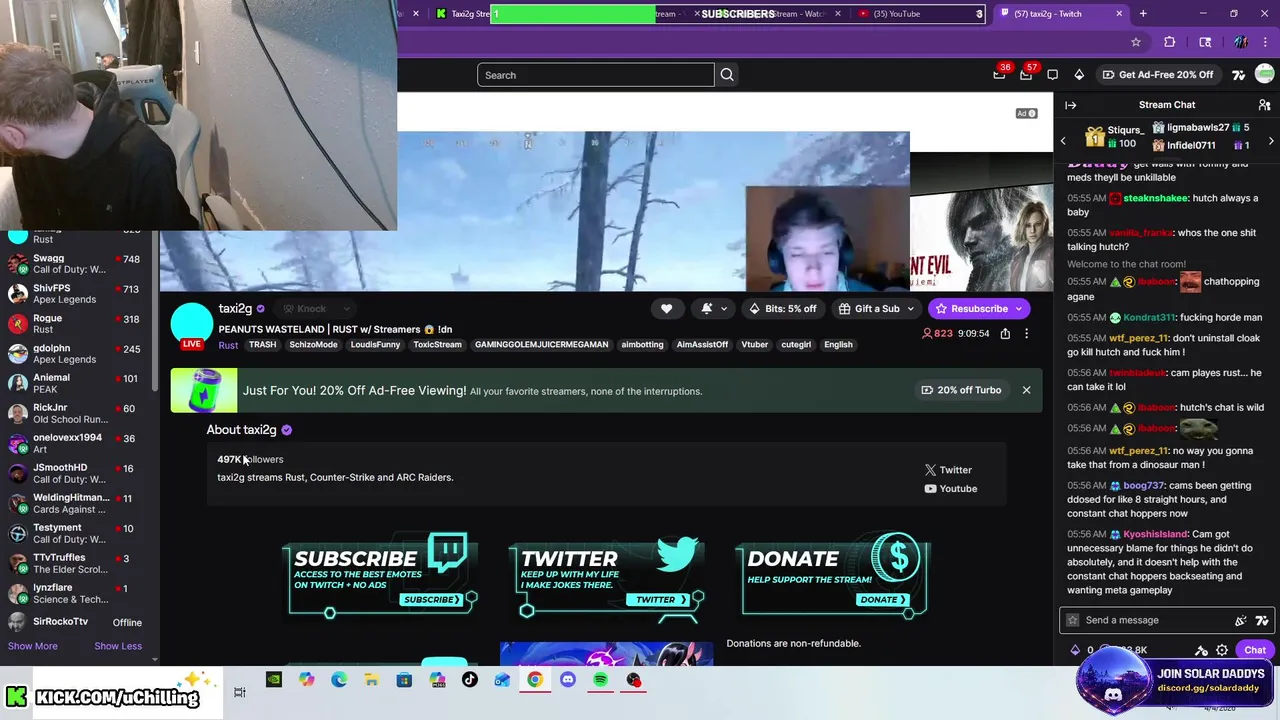The height and width of the screenshot is (720, 1280).
Task: Click the Resubscribe button
Action: pyautogui.click(x=979, y=309)
